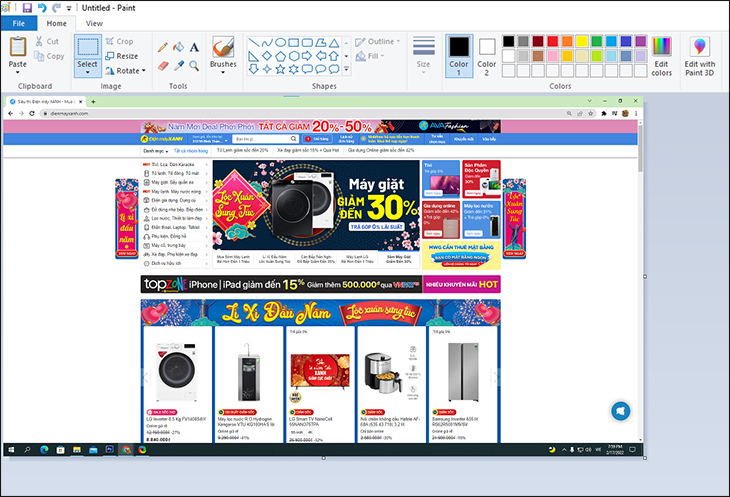Expand the Shapes gallery more arrow
Viewport: 730px width, 497px height.
click(x=346, y=69)
